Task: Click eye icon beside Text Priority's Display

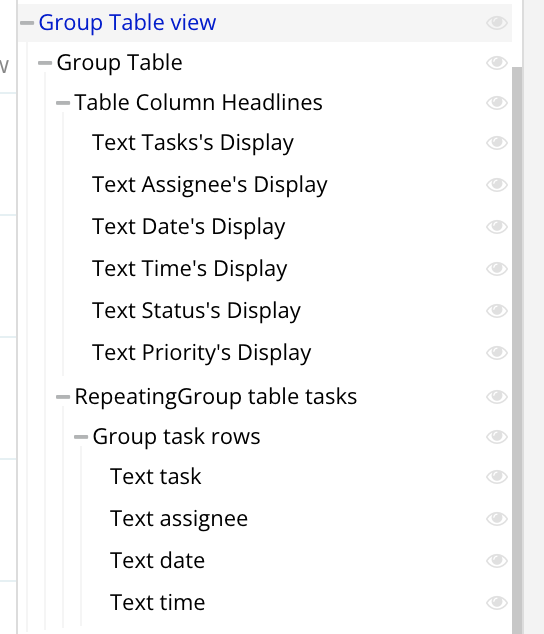Action: tap(497, 353)
